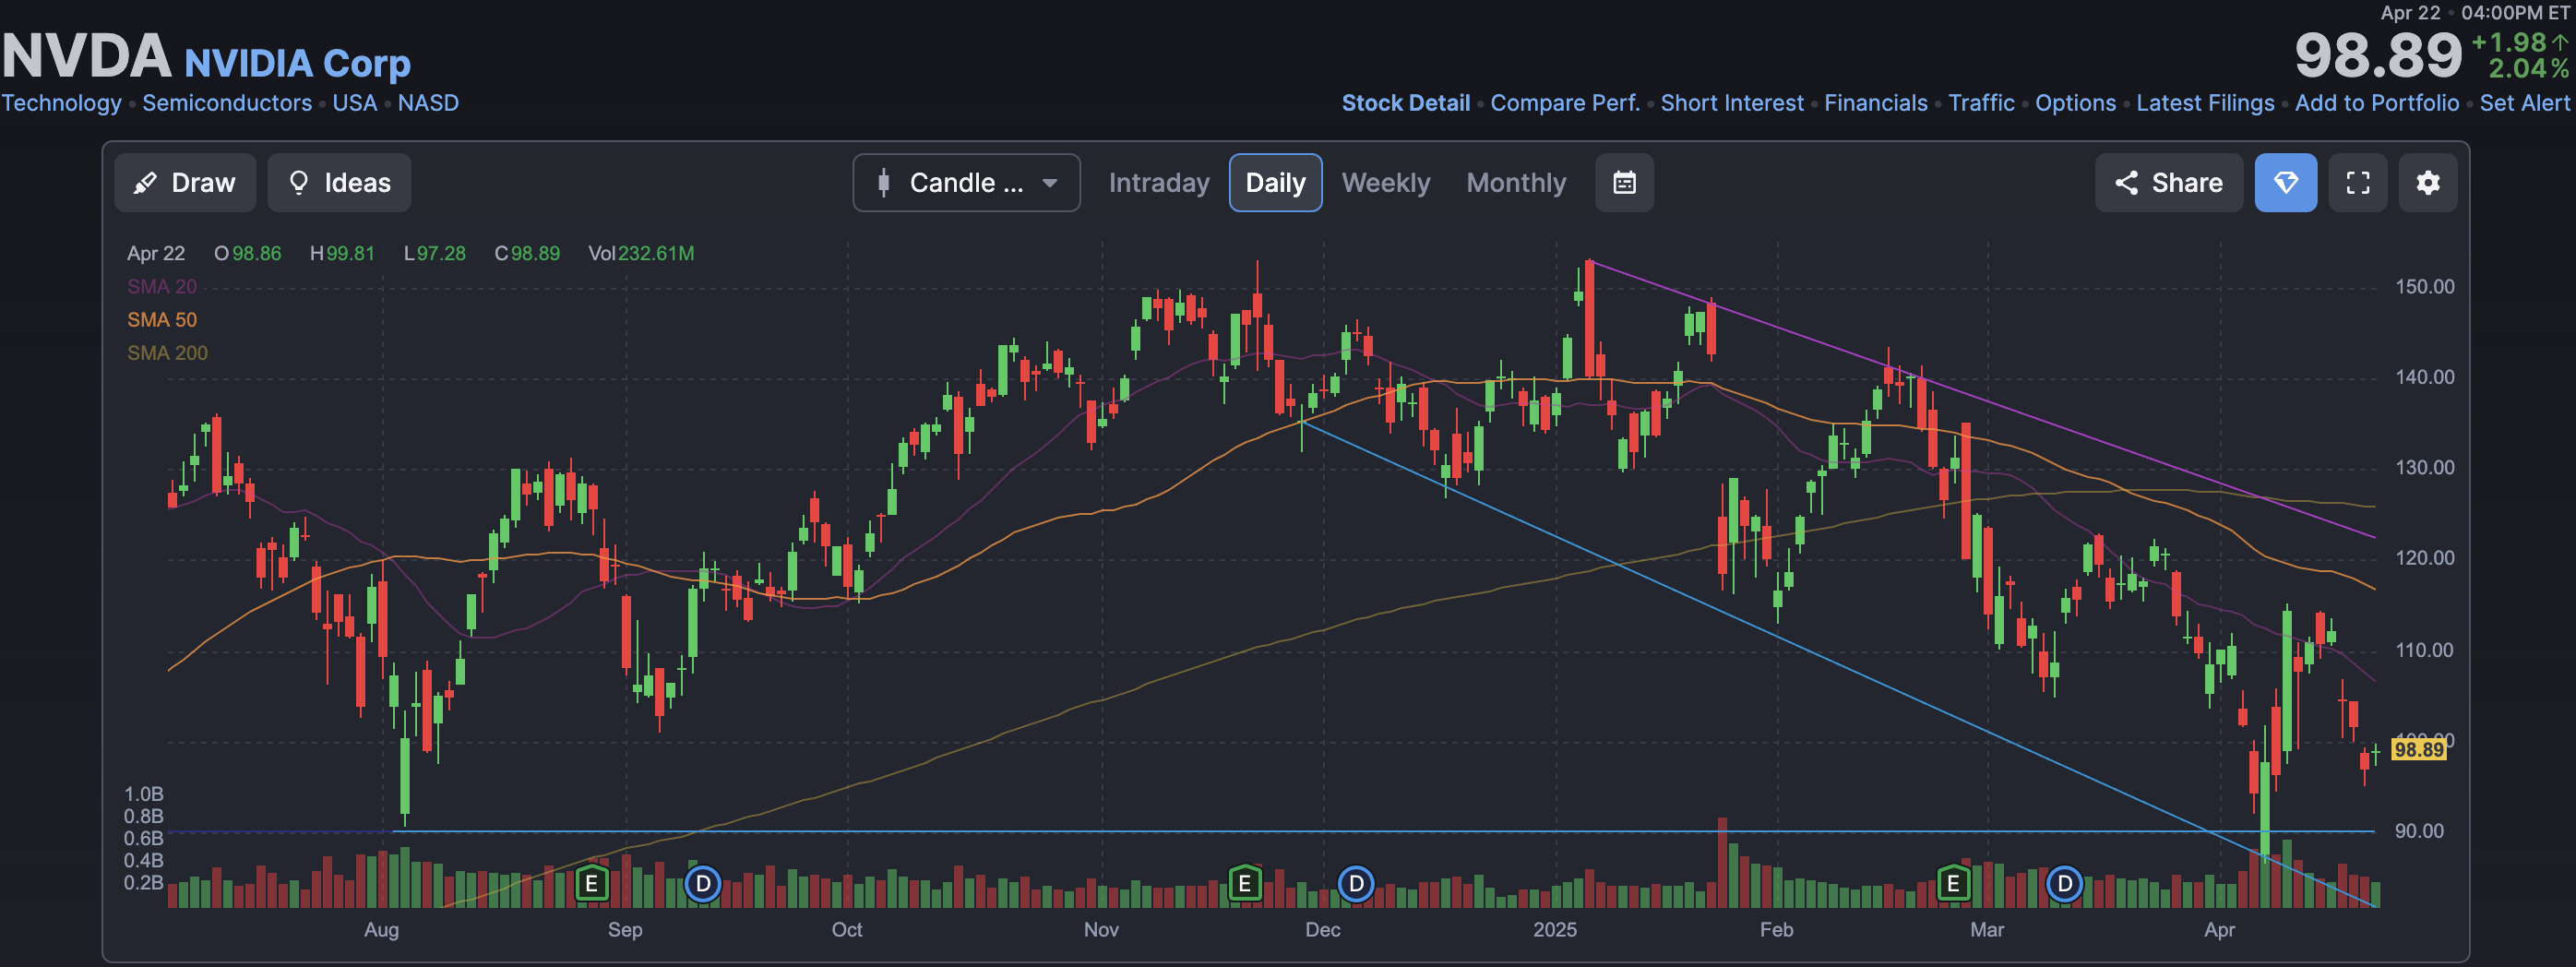Click the November earnings E marker
2576x967 pixels.
pyautogui.click(x=1244, y=884)
